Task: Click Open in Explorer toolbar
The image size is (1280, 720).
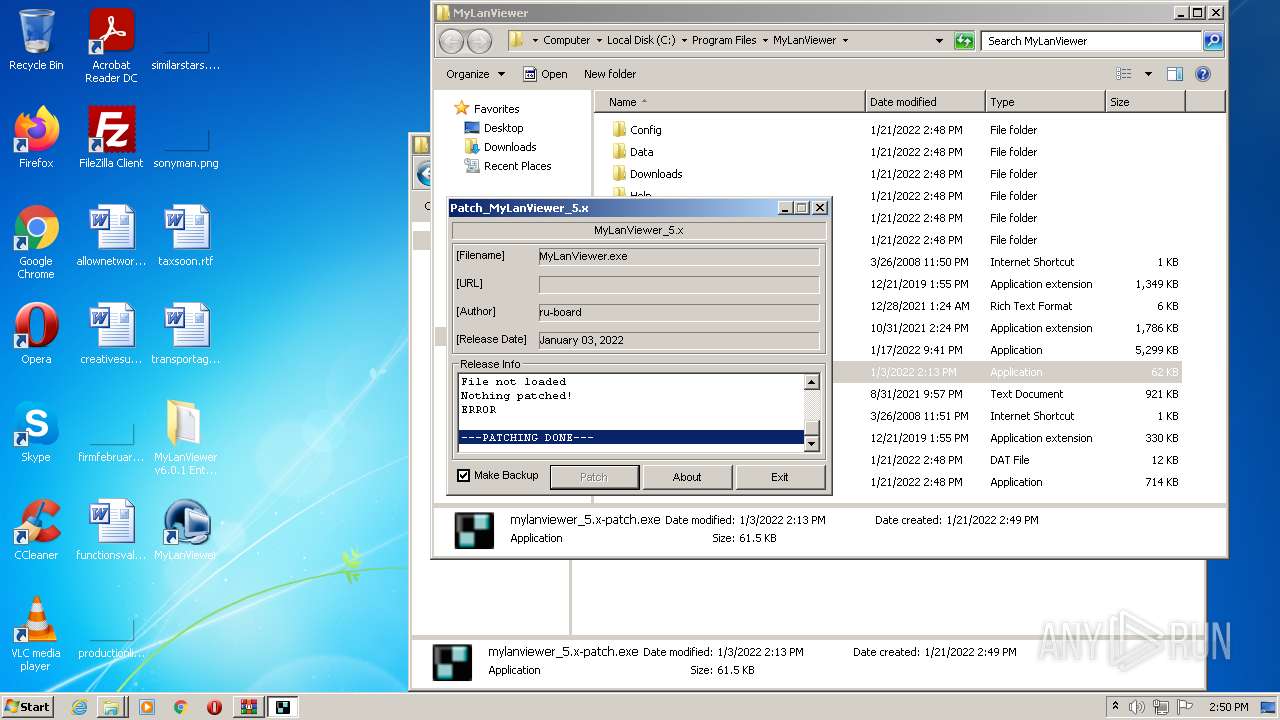Action: [545, 74]
